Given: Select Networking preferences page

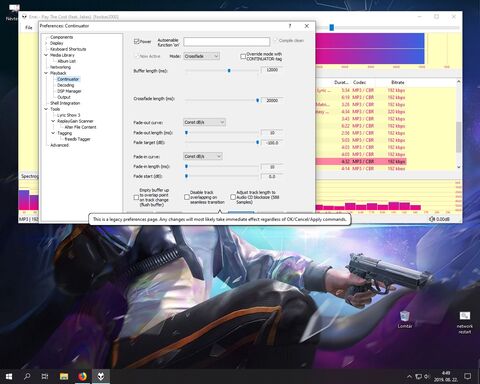Looking at the screenshot, I should coord(60,67).
